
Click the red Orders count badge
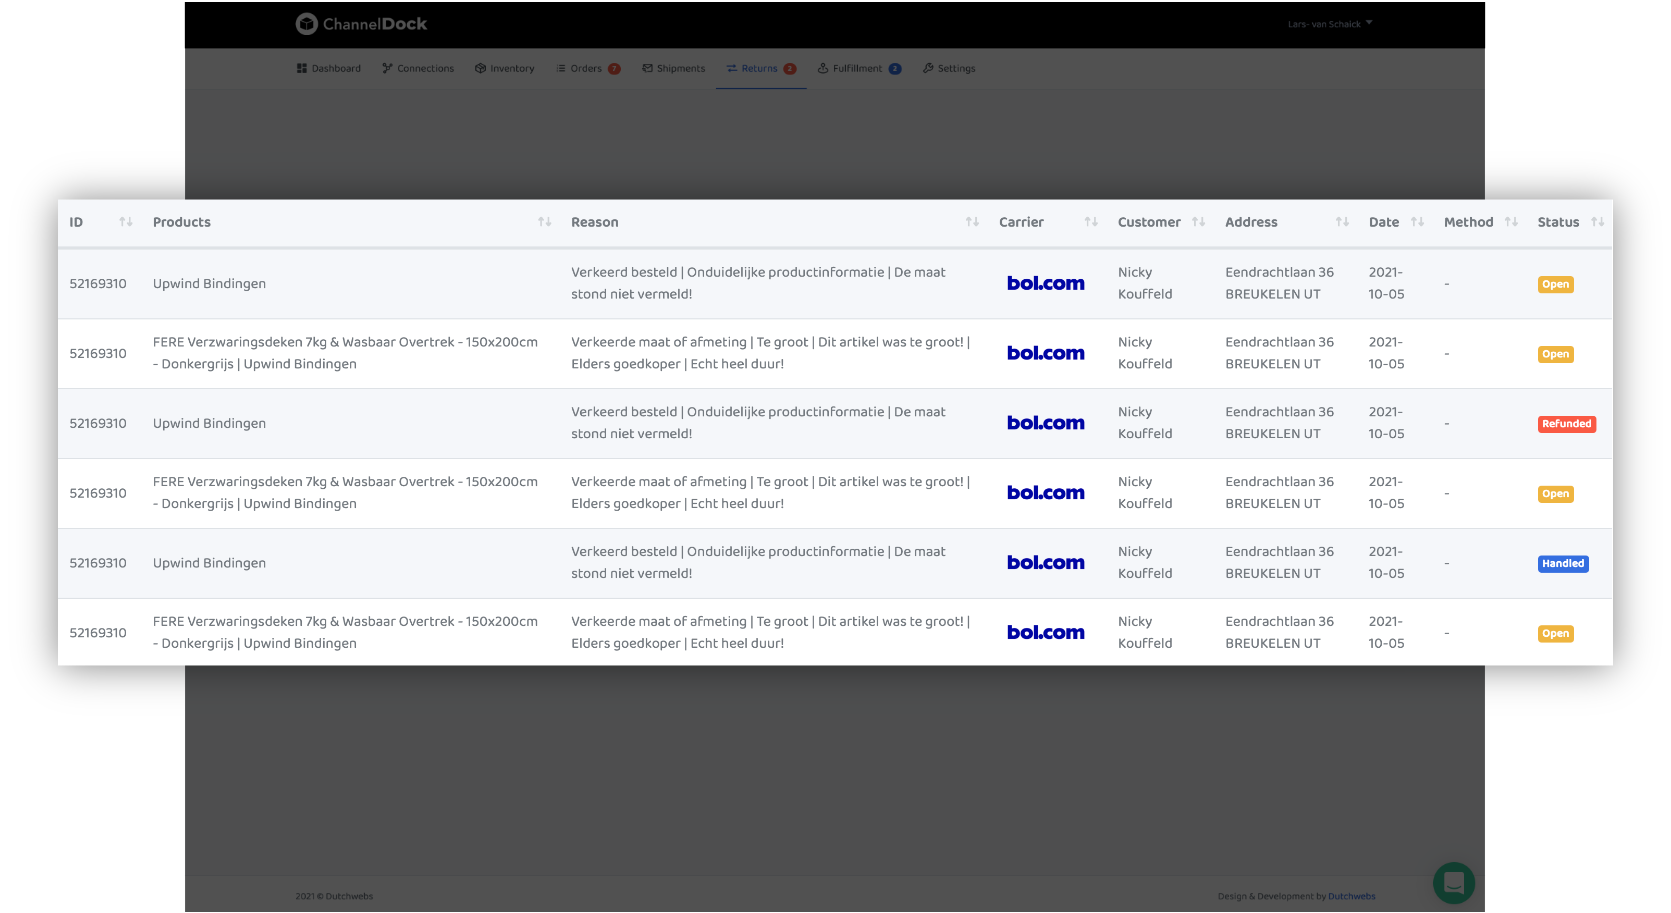[614, 69]
